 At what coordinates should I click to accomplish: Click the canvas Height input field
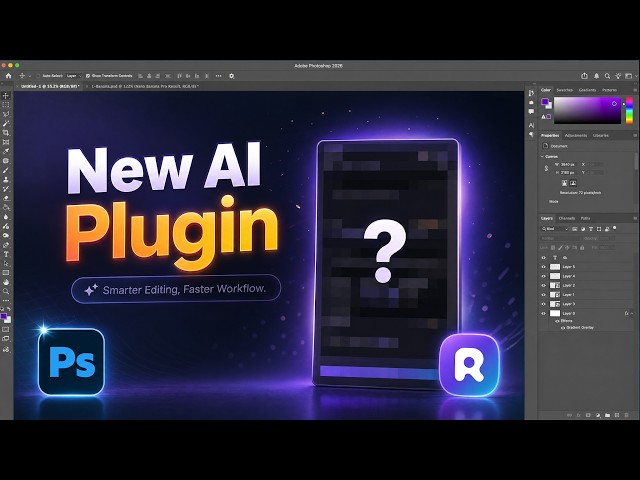[x=569, y=173]
